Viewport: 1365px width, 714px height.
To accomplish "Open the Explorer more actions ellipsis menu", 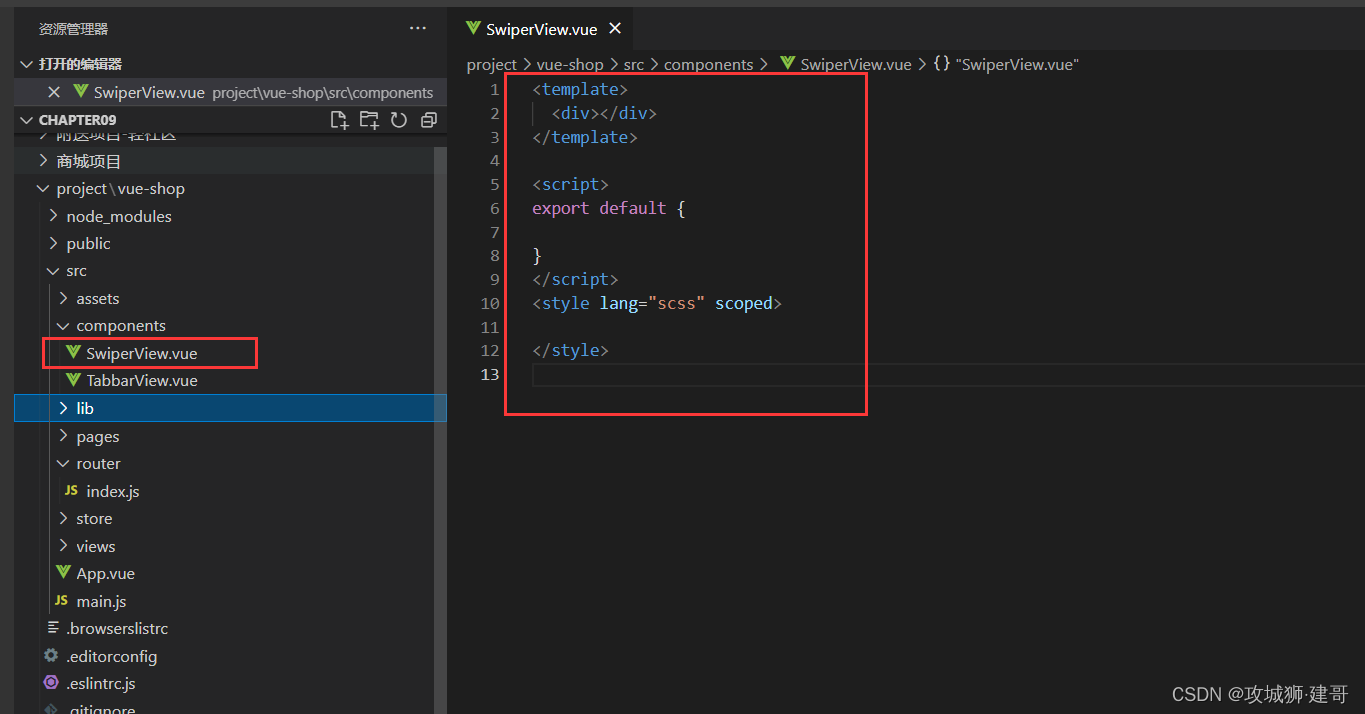I will tap(418, 28).
